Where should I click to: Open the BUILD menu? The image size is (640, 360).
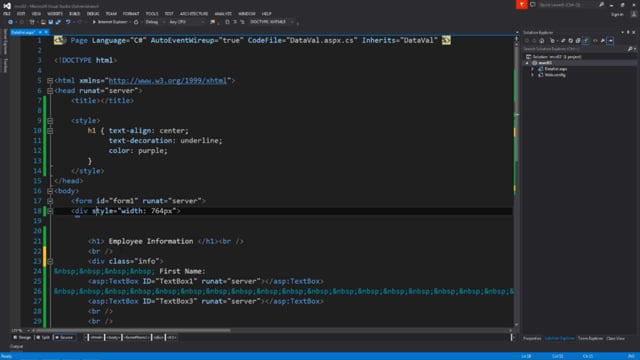tap(74, 13)
